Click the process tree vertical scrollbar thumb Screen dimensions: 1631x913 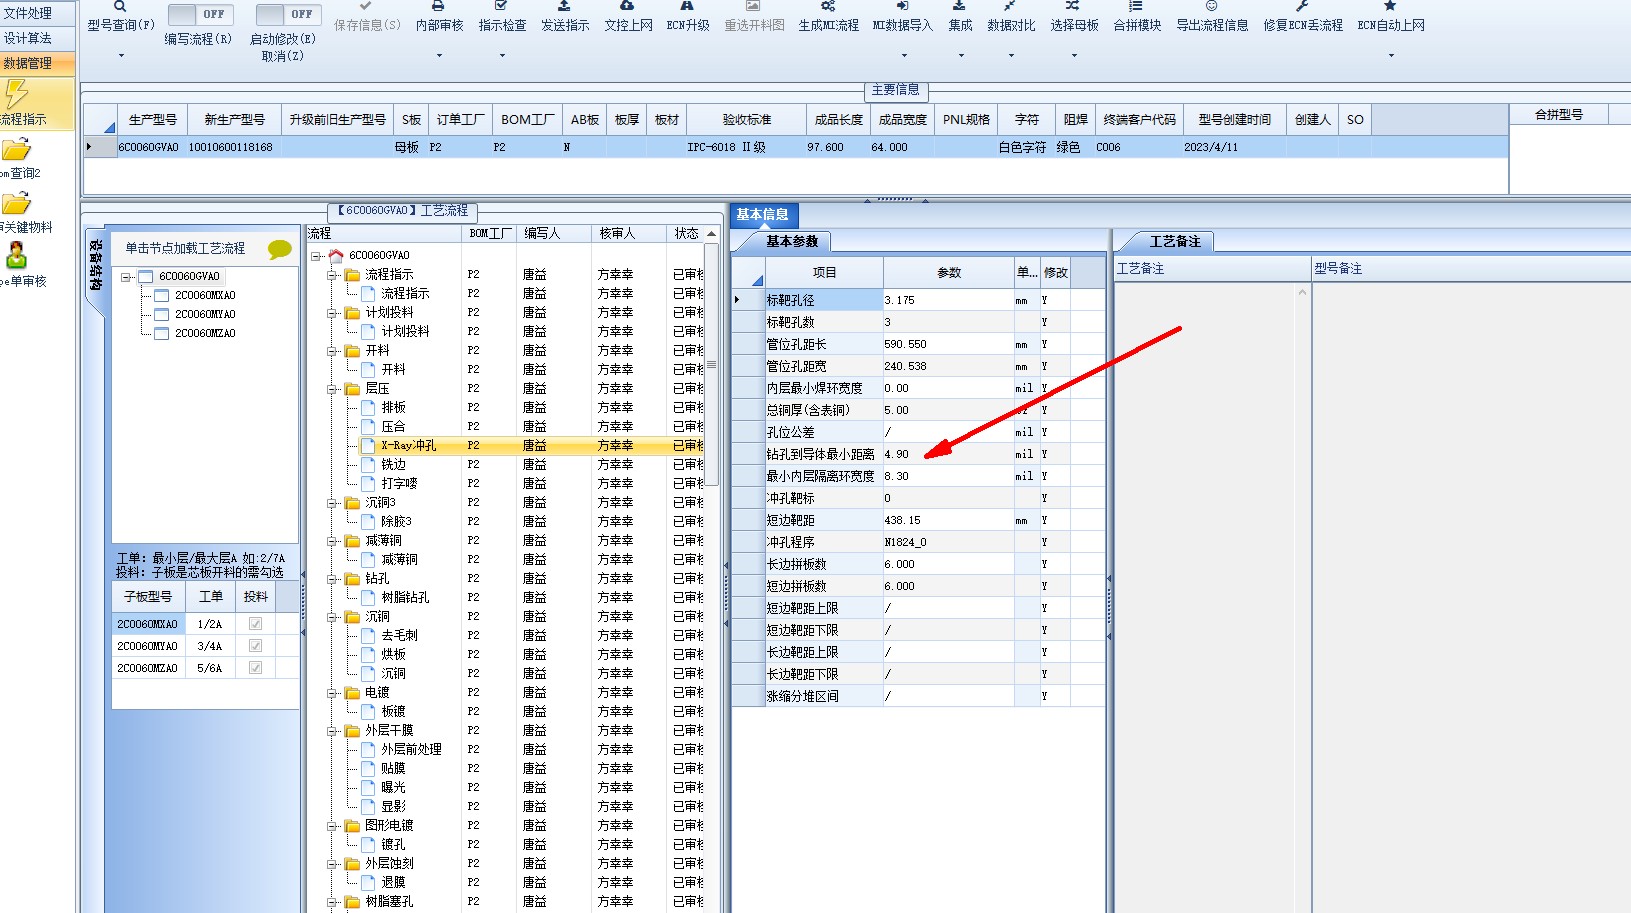click(711, 364)
